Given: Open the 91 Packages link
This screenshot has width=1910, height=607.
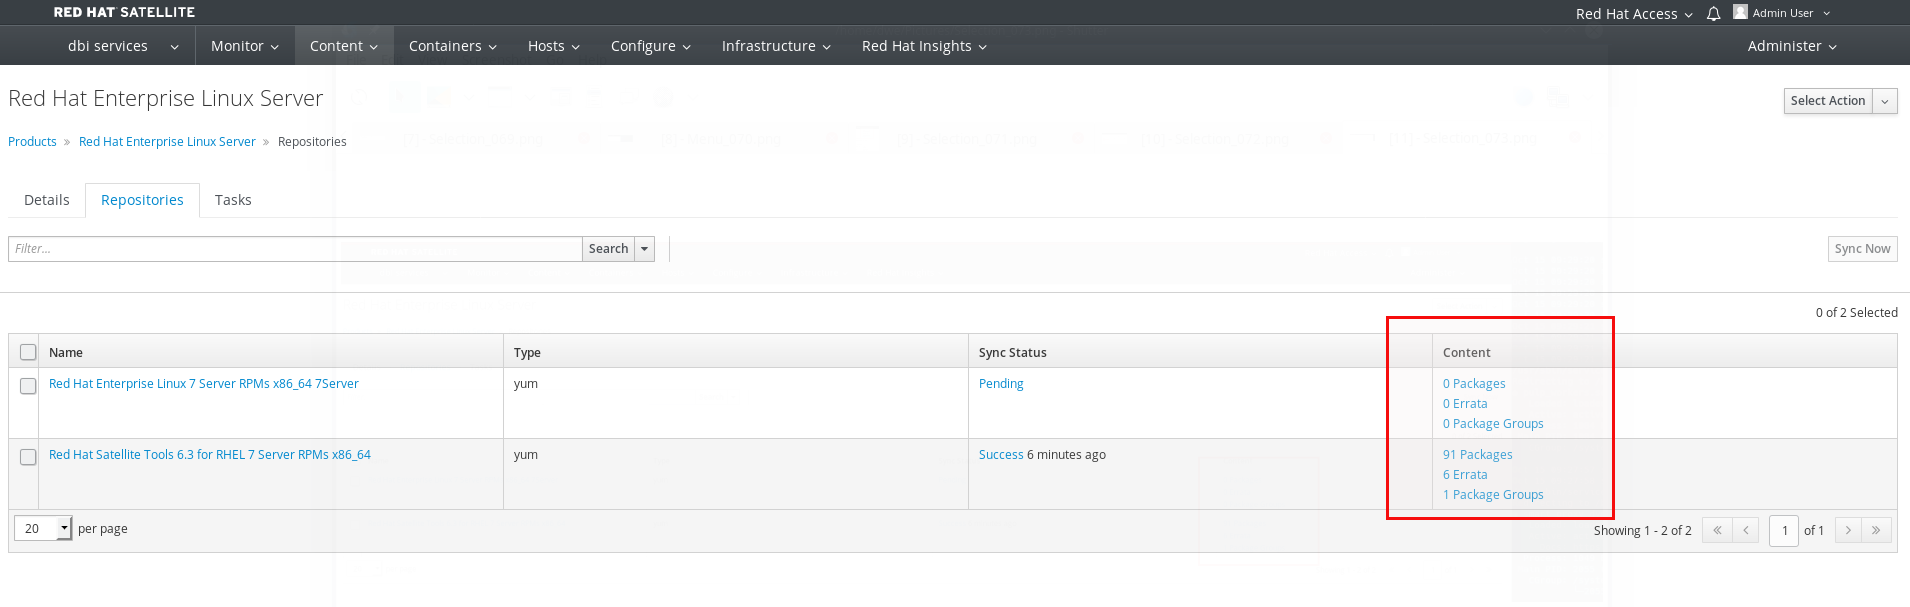Looking at the screenshot, I should (1477, 455).
